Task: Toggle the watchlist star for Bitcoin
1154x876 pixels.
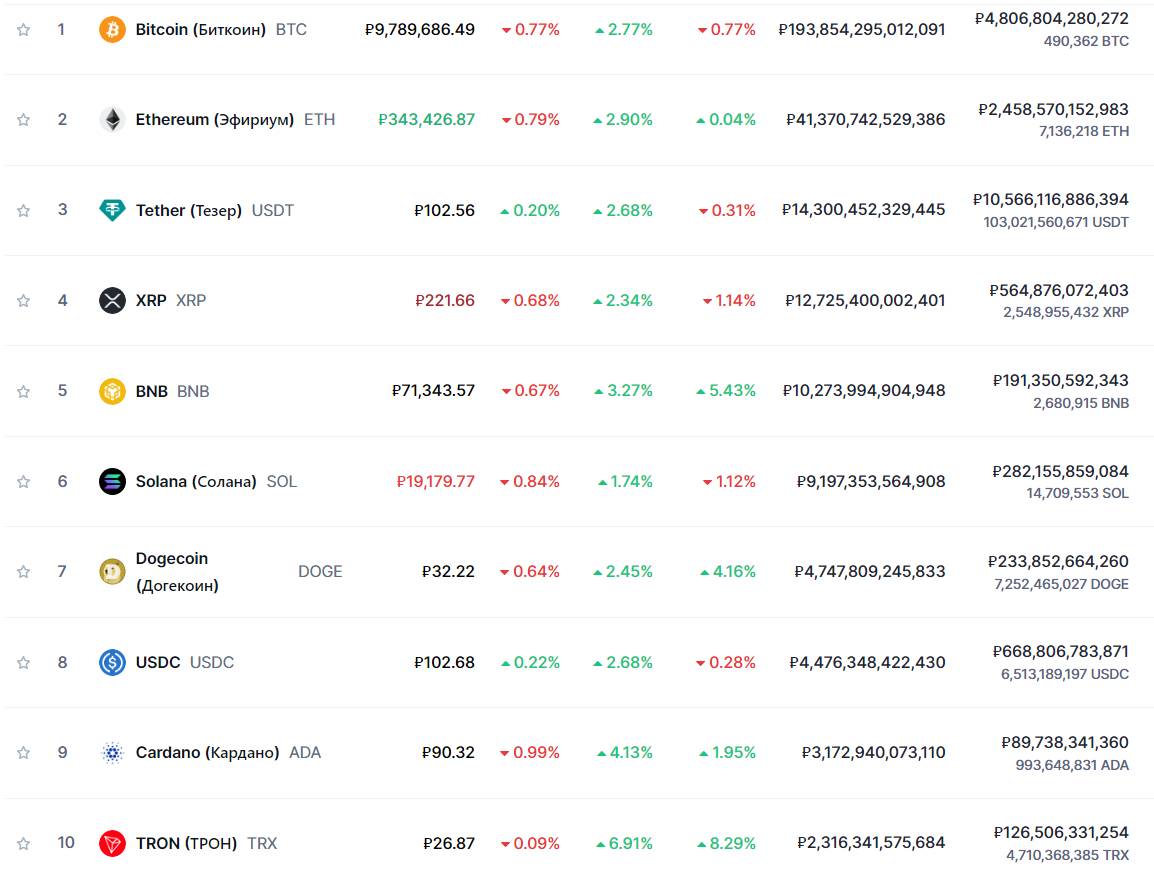Action: pos(24,30)
